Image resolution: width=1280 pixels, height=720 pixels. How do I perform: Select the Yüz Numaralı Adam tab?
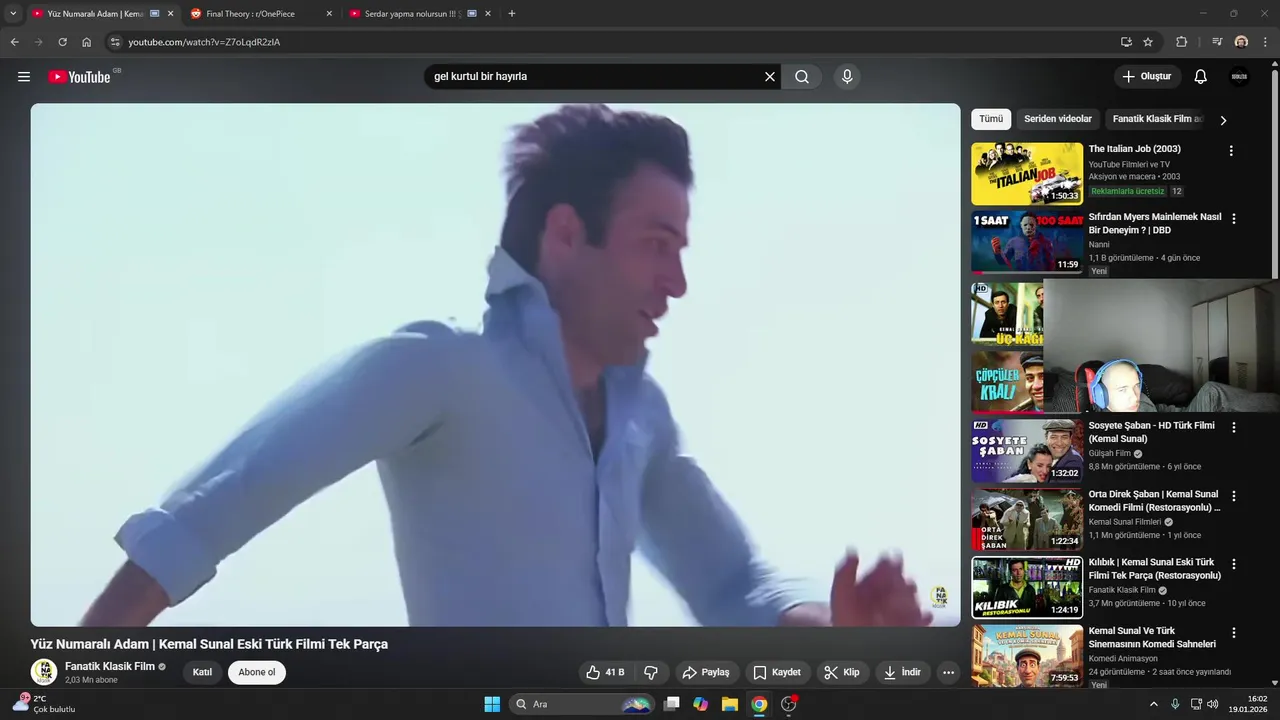coord(95,14)
